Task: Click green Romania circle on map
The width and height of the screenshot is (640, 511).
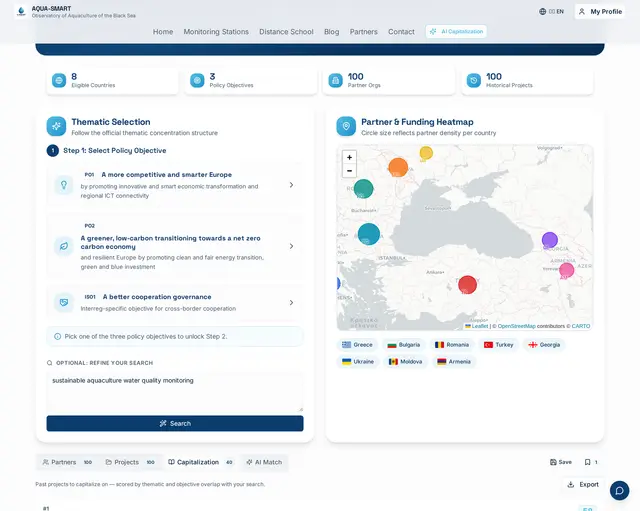Action: [x=363, y=189]
